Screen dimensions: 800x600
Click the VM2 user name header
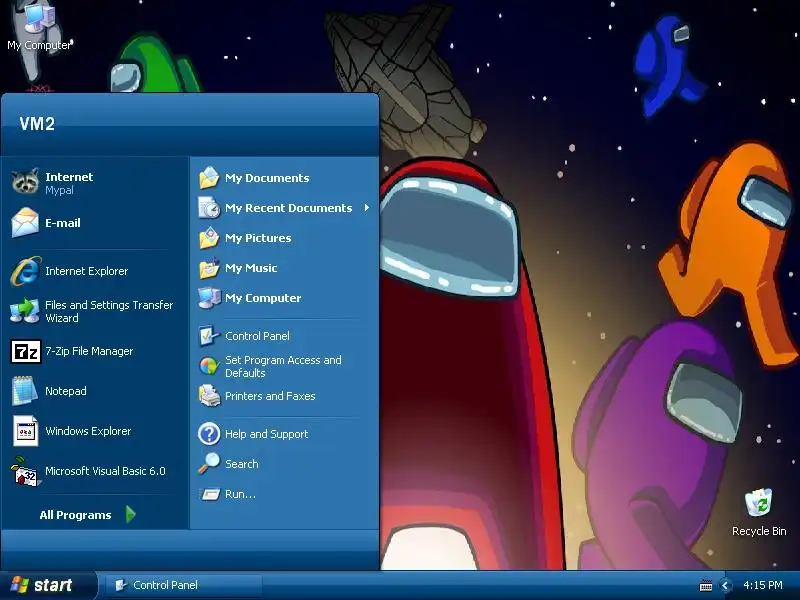37,123
